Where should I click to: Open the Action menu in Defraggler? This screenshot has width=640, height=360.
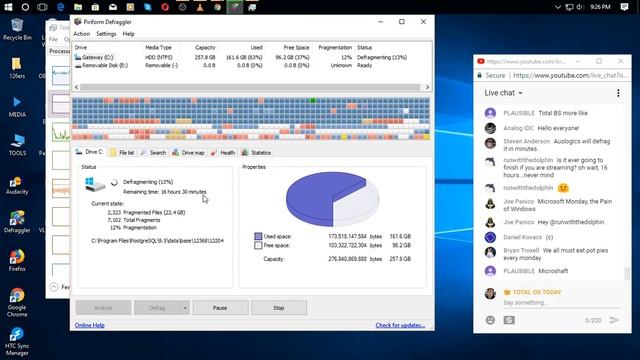pyautogui.click(x=81, y=34)
